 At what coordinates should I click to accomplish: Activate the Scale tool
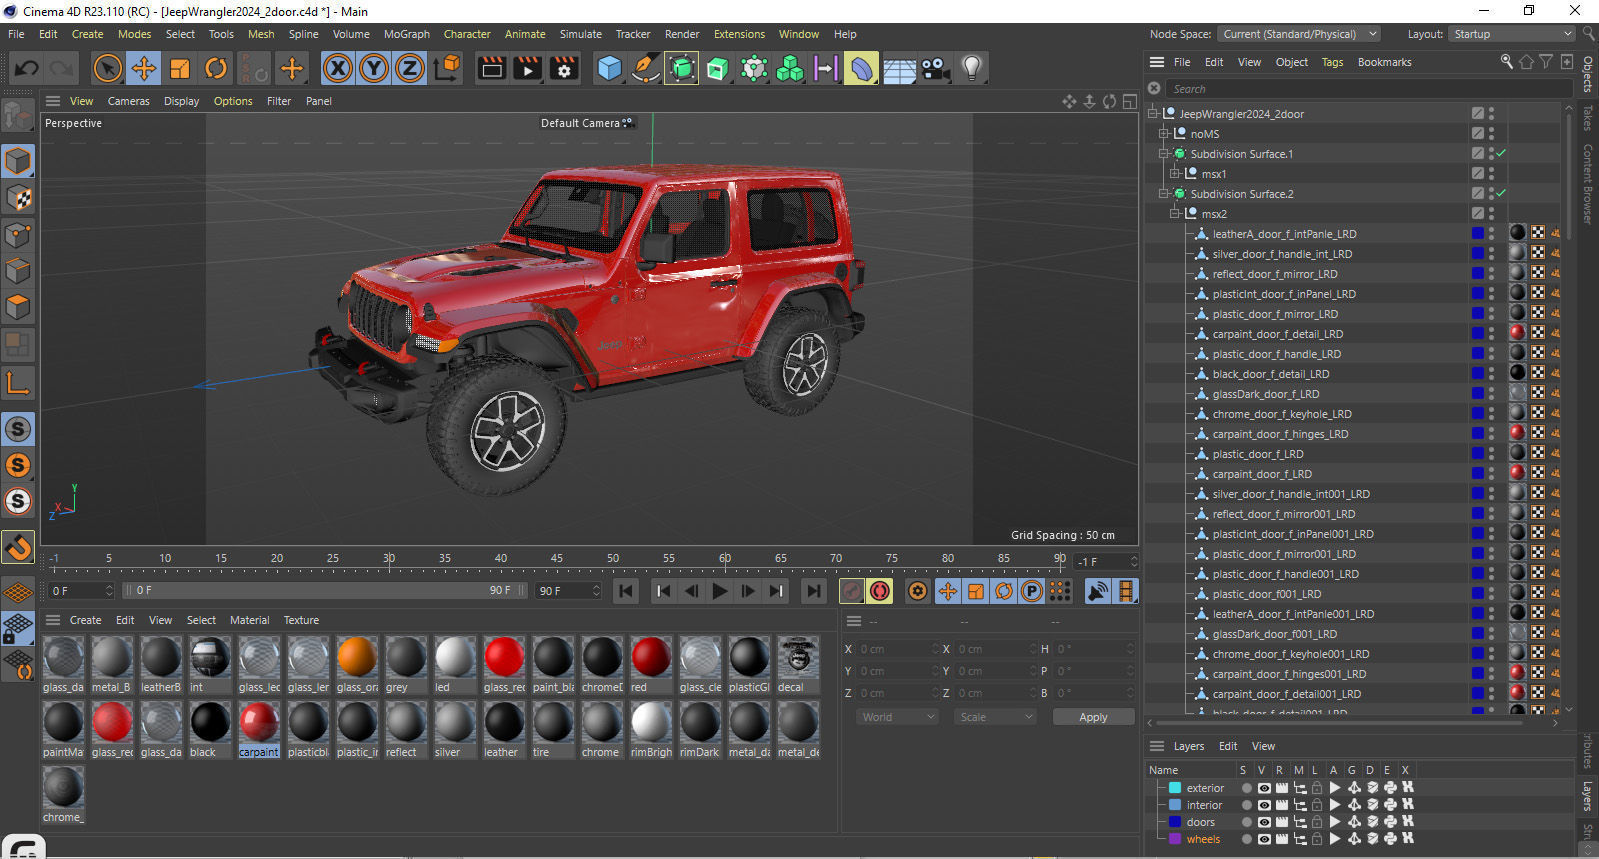180,68
